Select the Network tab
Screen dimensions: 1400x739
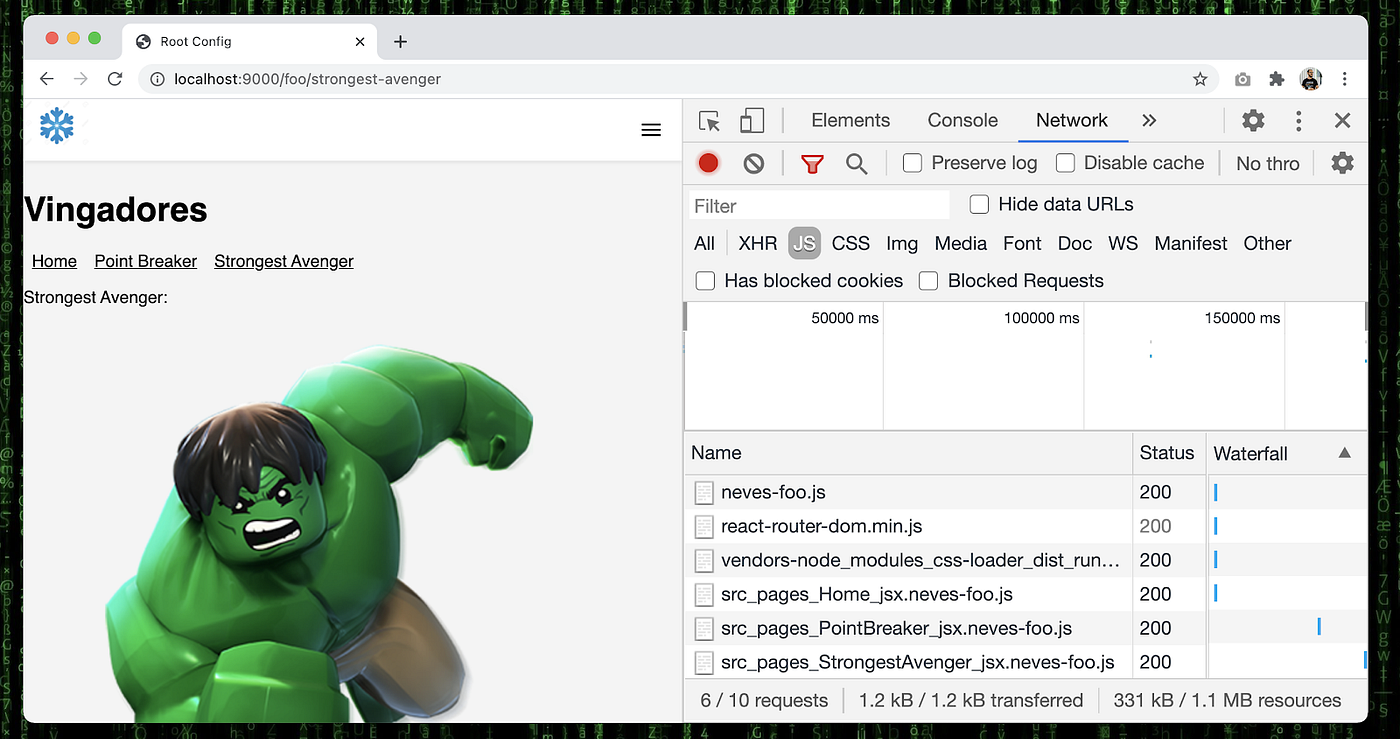pyautogui.click(x=1071, y=120)
